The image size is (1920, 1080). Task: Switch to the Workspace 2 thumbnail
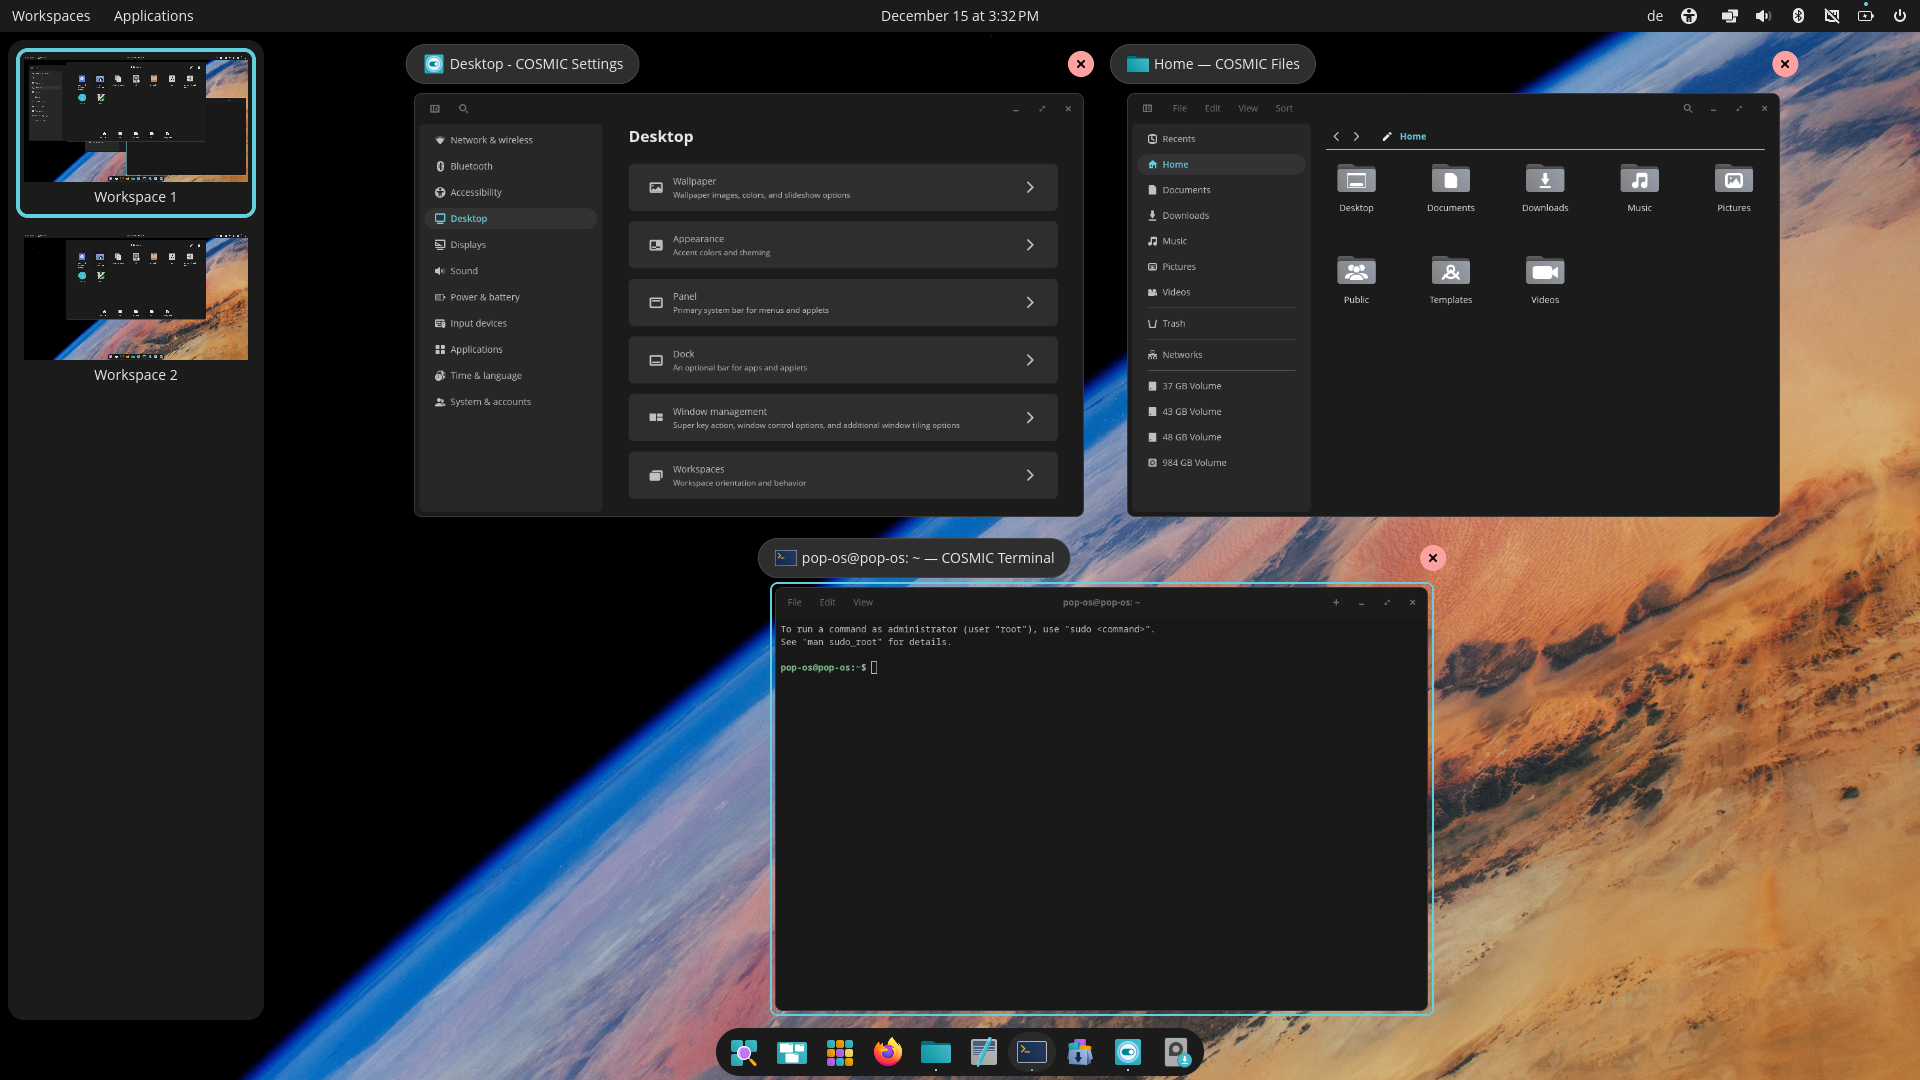136,299
